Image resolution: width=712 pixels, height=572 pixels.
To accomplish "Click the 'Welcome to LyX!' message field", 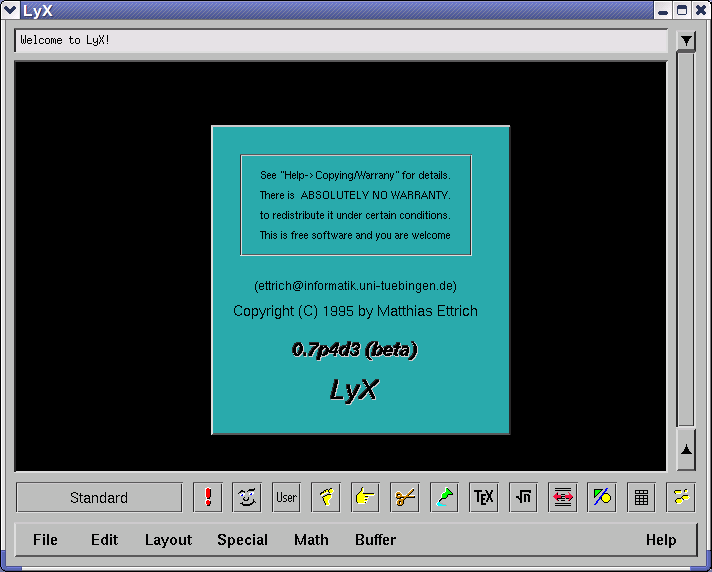I will (x=341, y=40).
